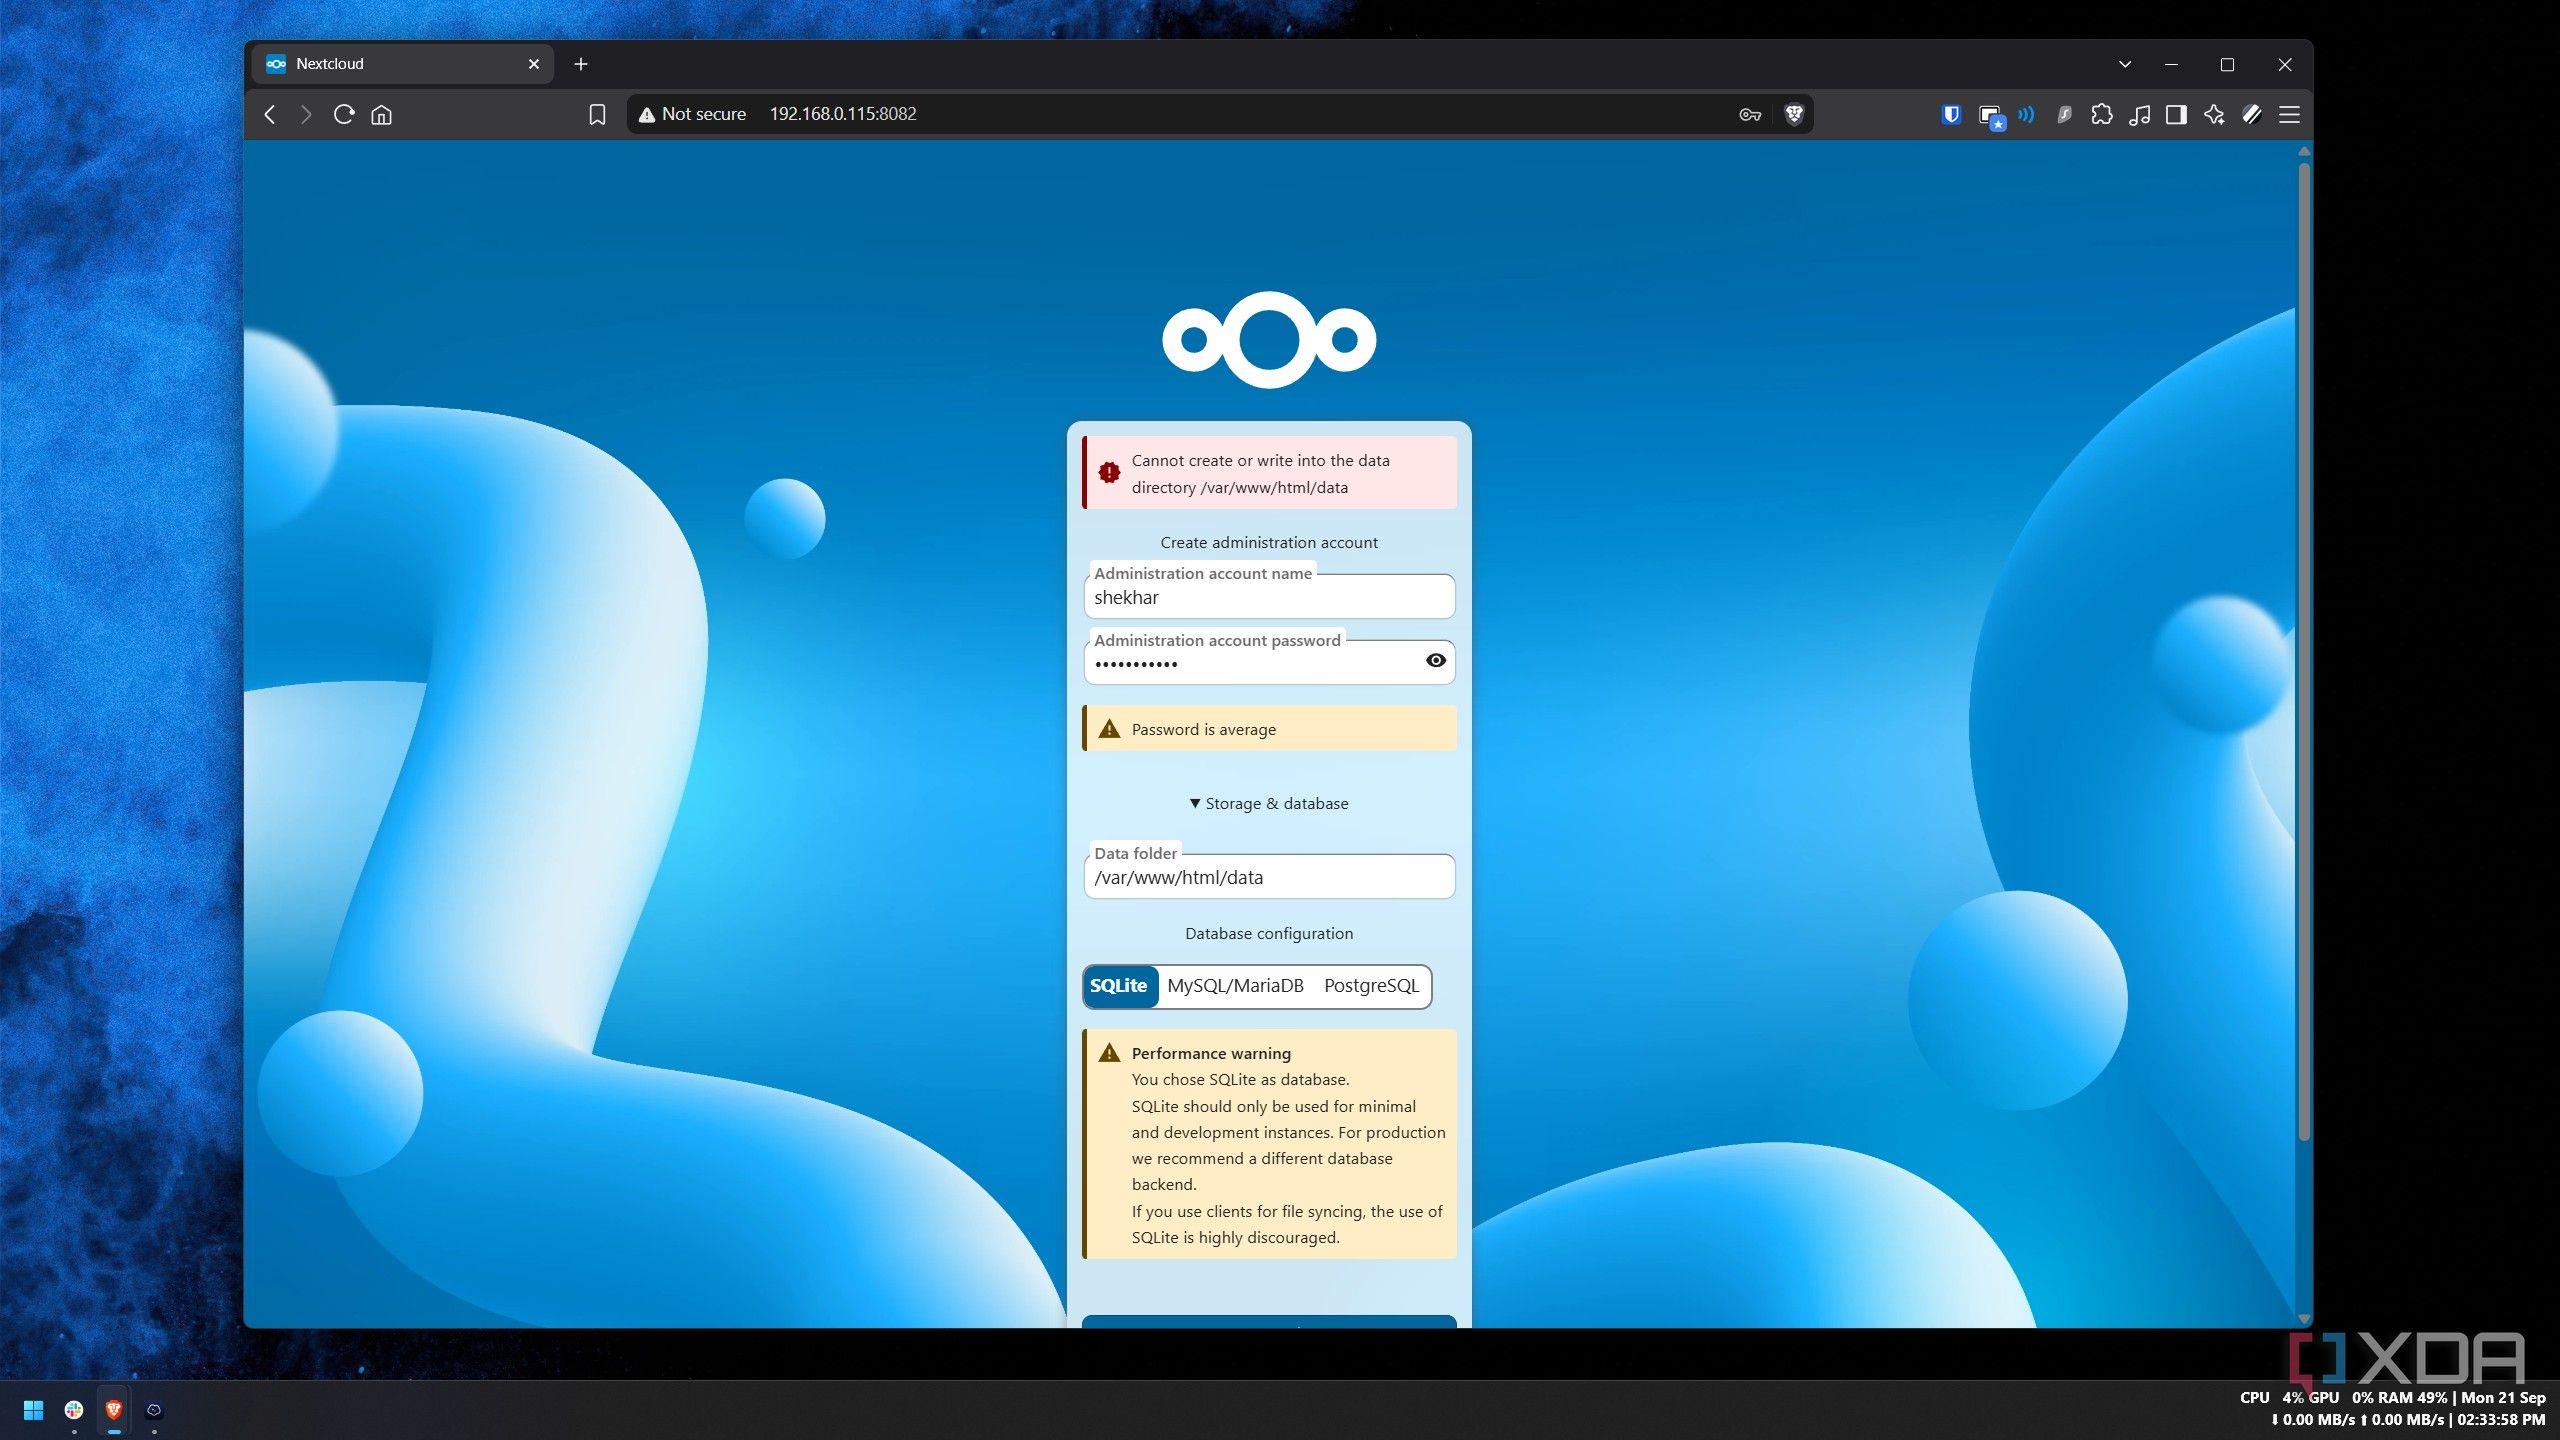Open a new browser tab
The height and width of the screenshot is (1440, 2560).
pos(581,64)
